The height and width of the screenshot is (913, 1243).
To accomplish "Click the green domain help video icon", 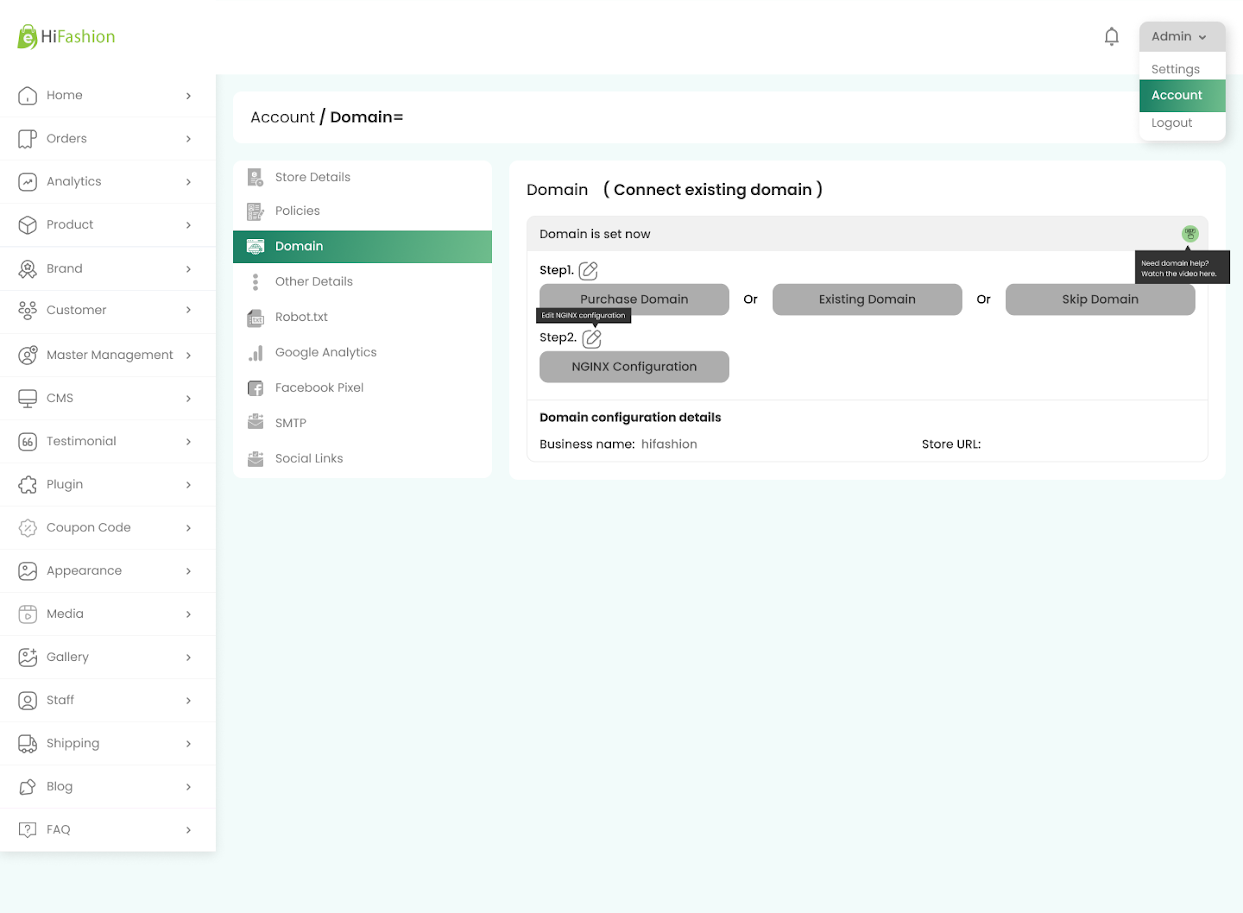I will 1190,234.
